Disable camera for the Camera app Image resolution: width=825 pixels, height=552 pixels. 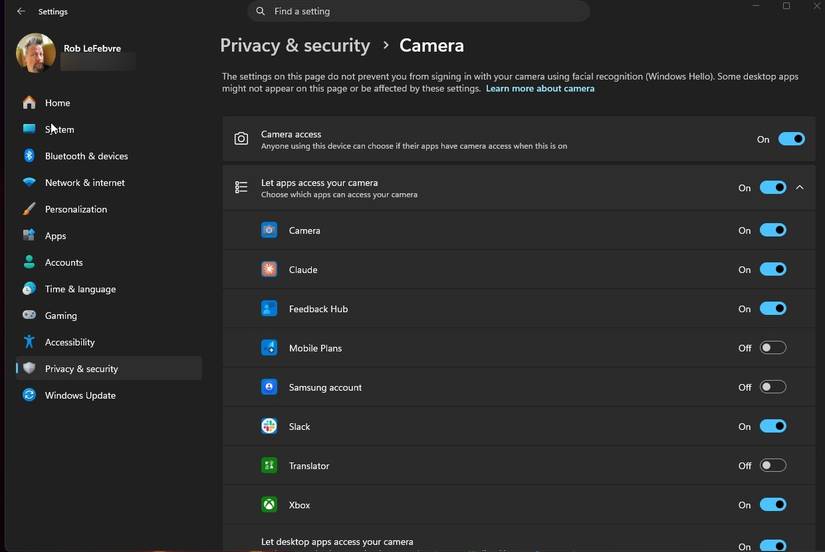coord(772,230)
